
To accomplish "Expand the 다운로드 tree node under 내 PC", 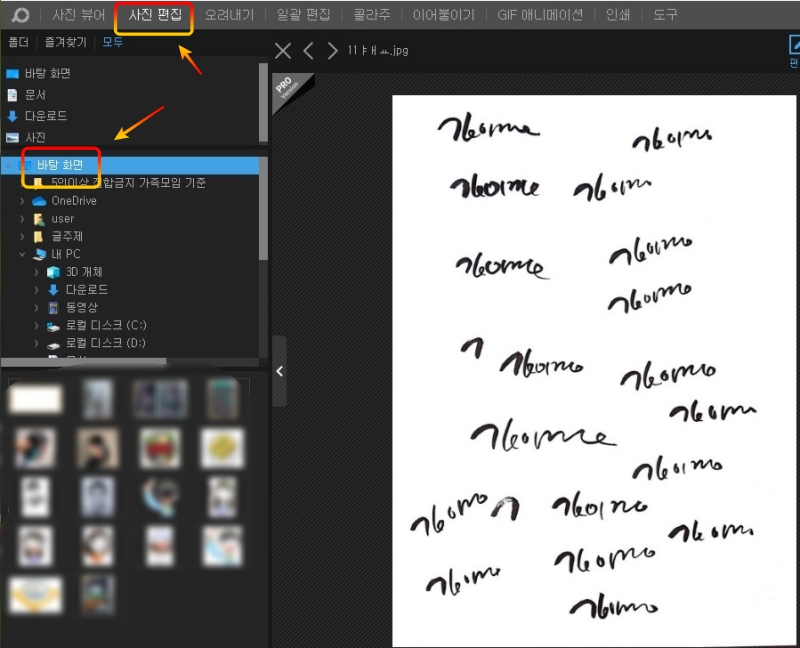I will [x=36, y=290].
